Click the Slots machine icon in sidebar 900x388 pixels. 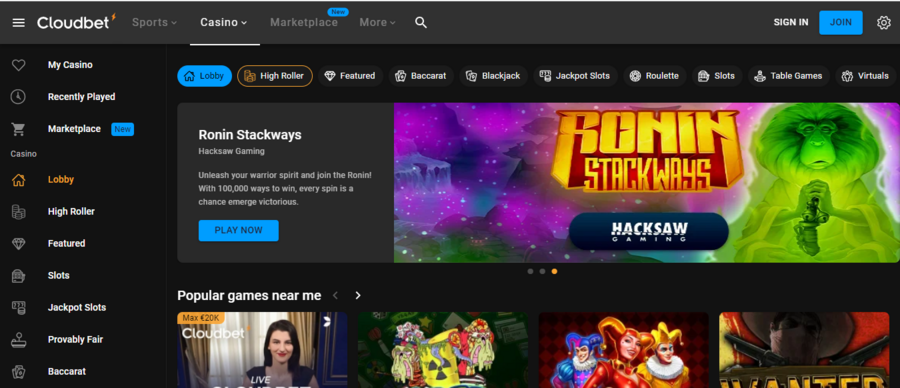(18, 276)
